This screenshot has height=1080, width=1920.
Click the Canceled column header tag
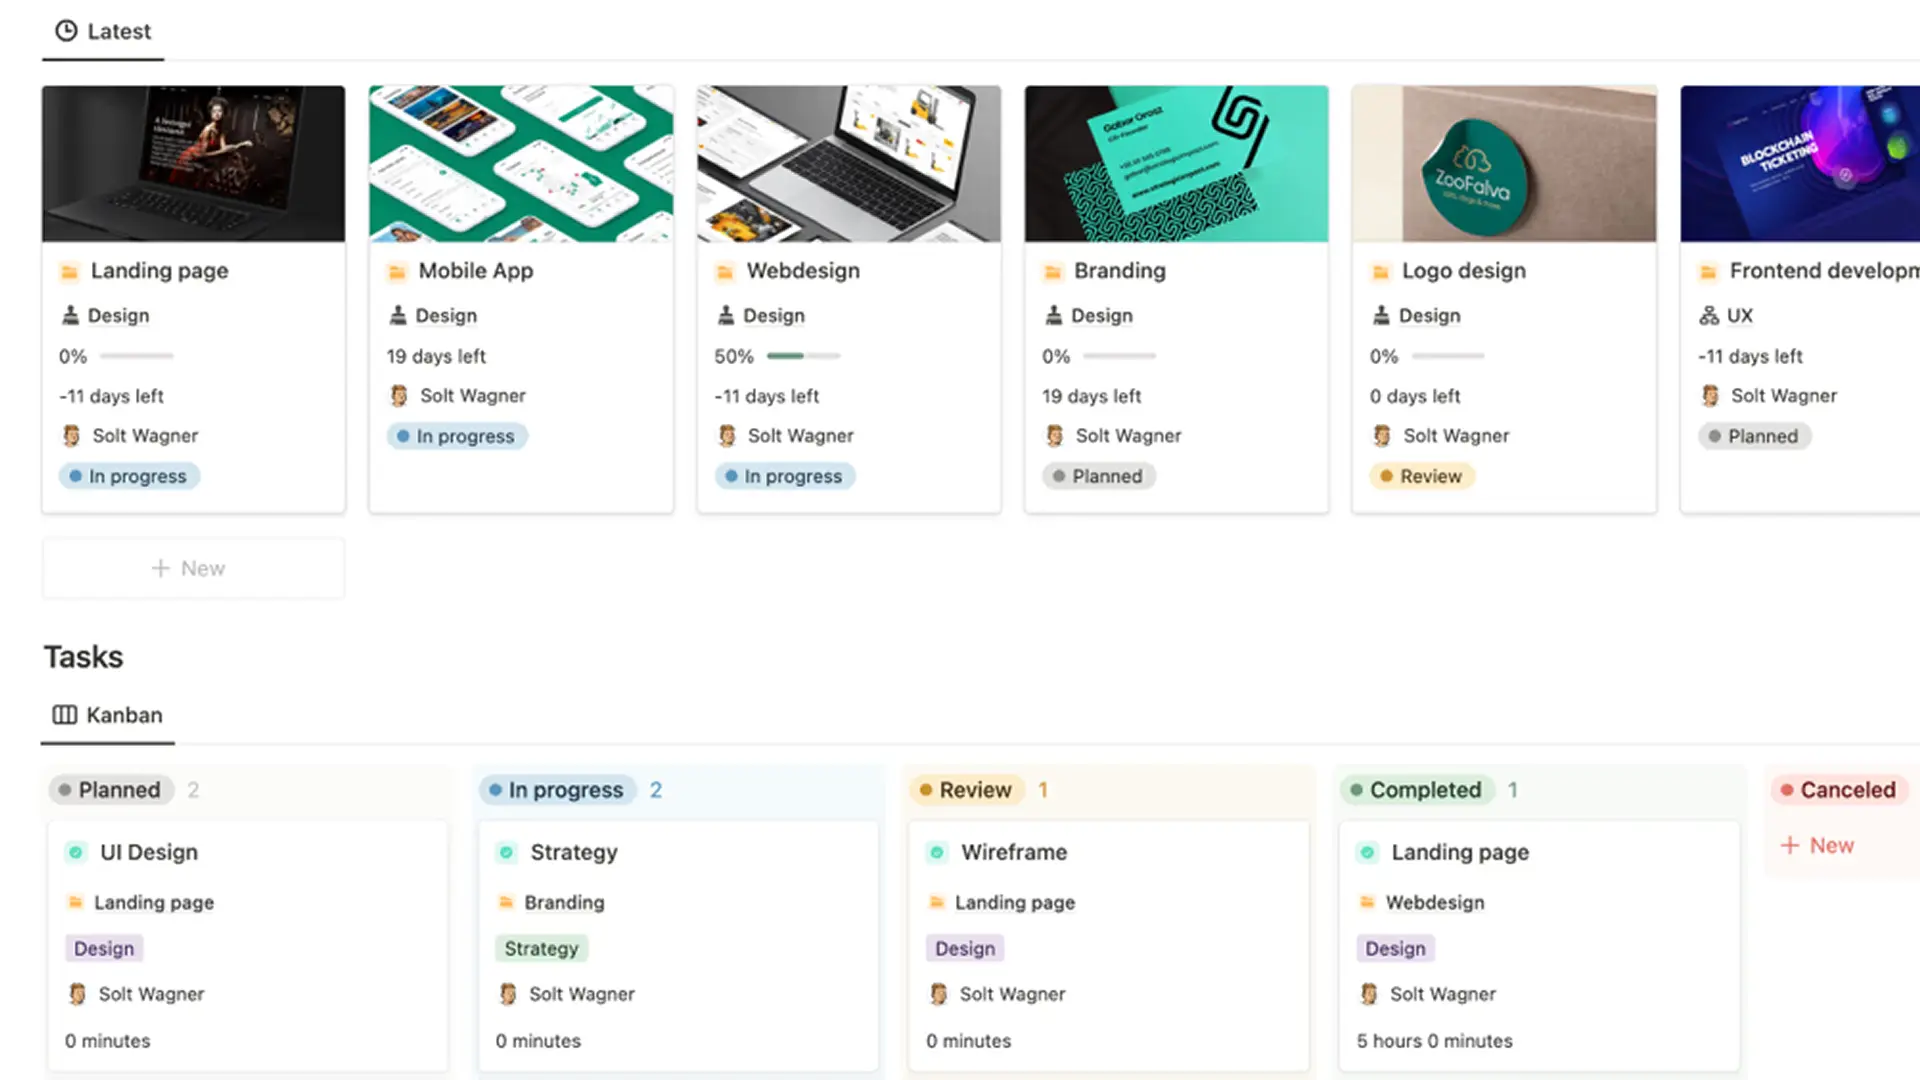pos(1839,790)
